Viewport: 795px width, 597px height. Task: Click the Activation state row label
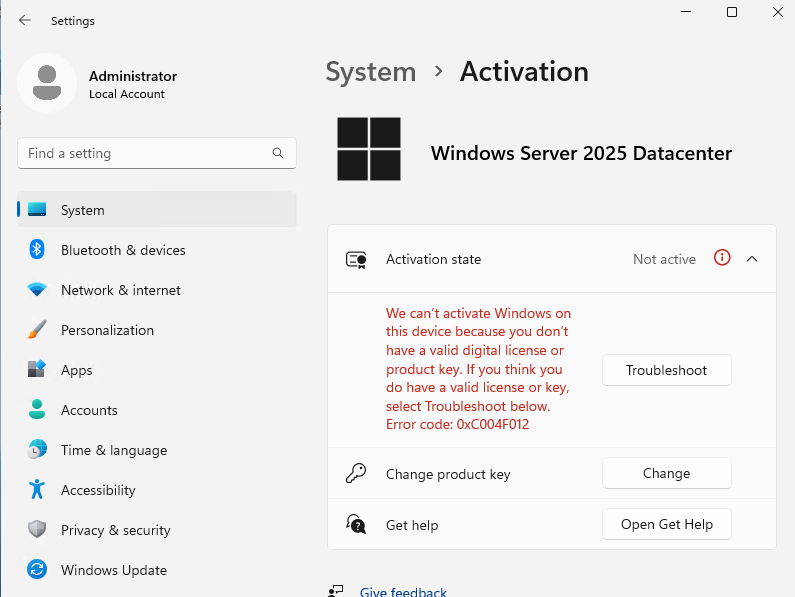point(433,259)
